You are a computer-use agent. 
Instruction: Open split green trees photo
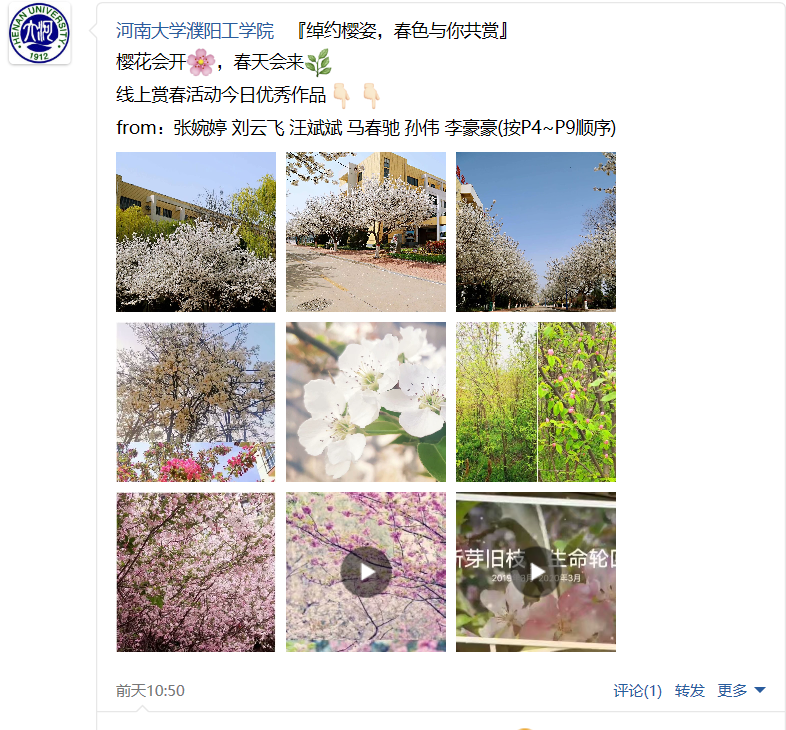click(536, 402)
